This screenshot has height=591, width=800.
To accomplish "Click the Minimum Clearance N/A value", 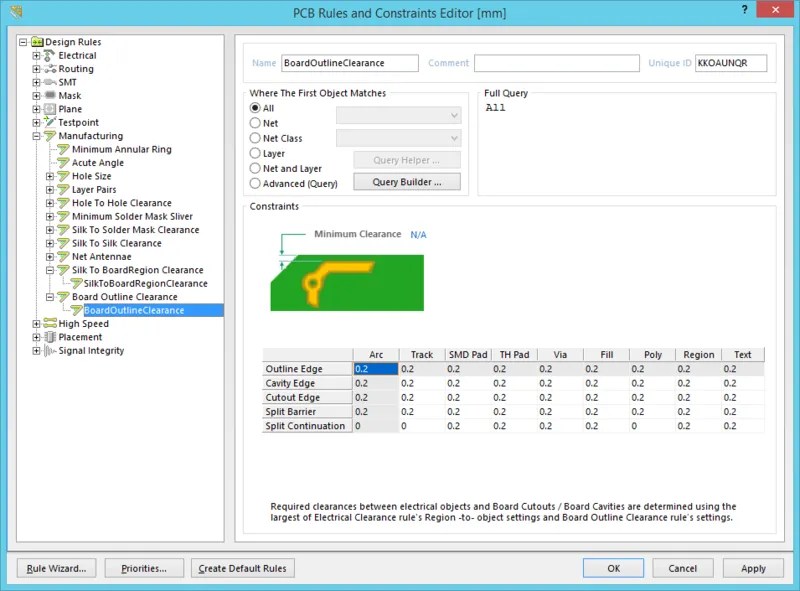I will click(x=418, y=235).
